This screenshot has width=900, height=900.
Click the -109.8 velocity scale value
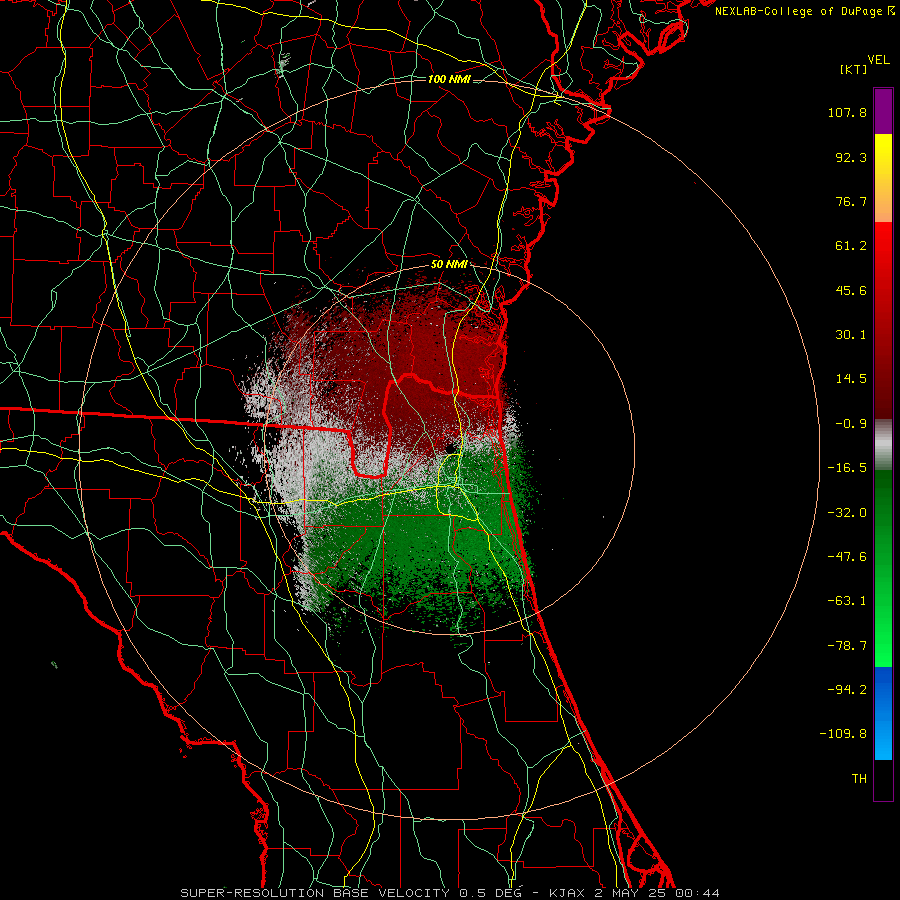coord(843,734)
